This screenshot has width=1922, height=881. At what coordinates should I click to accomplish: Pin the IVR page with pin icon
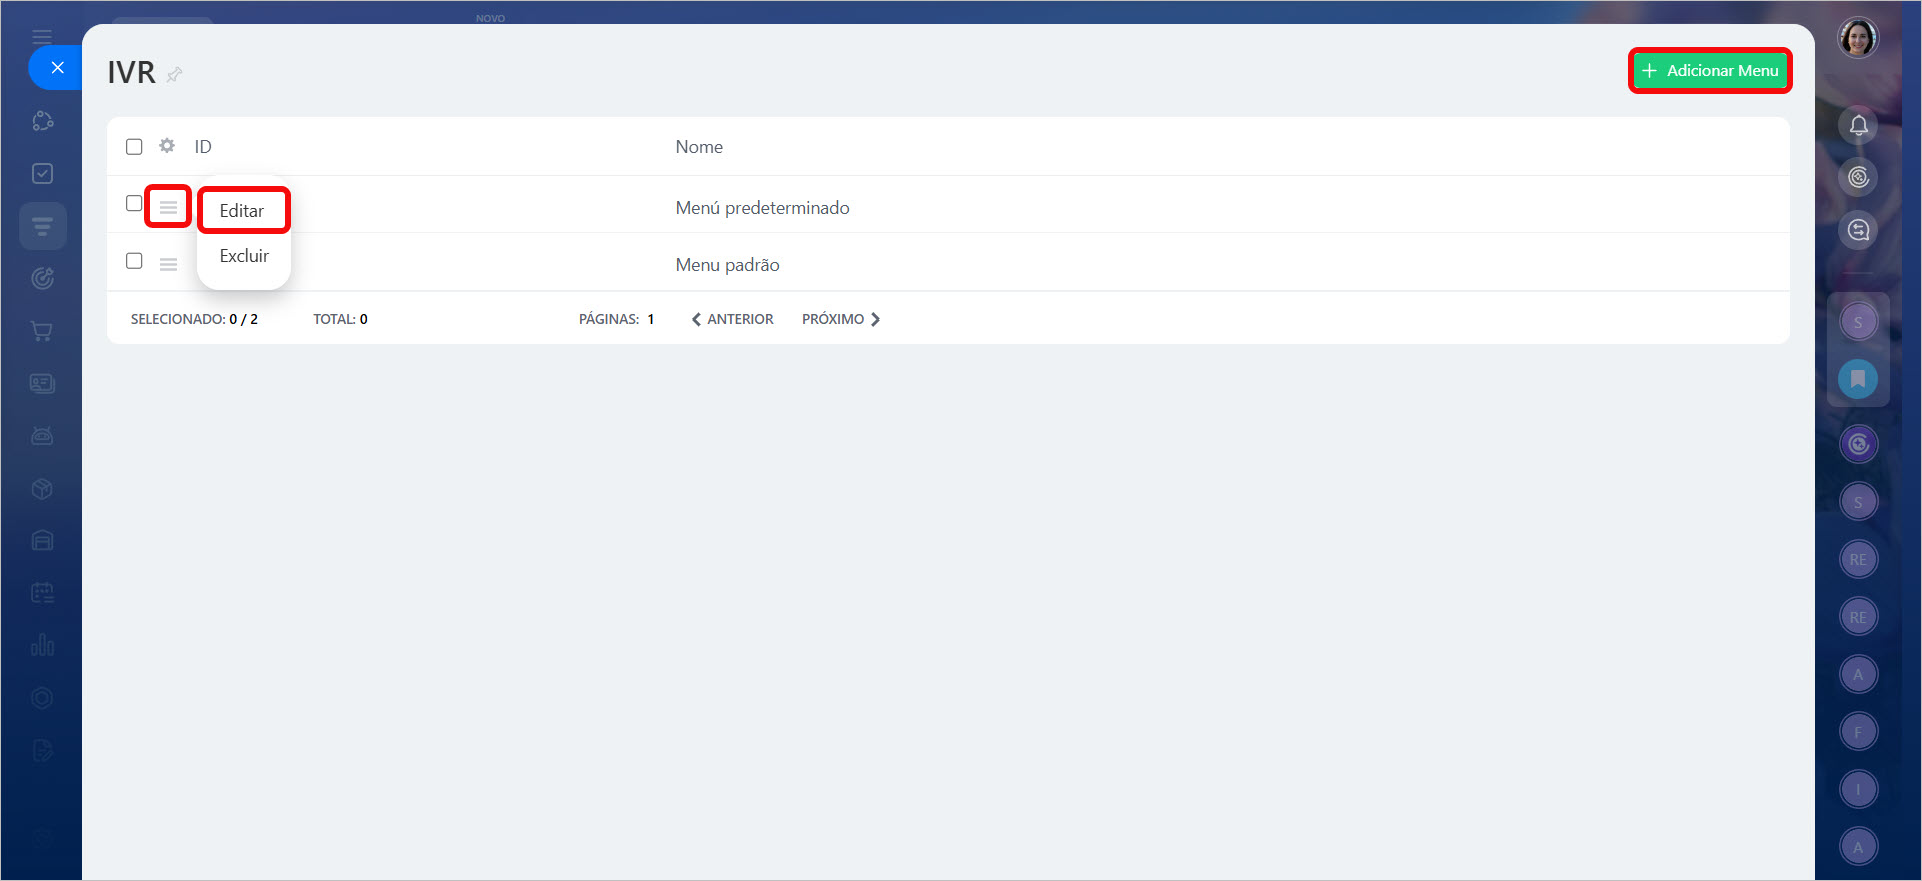(175, 74)
